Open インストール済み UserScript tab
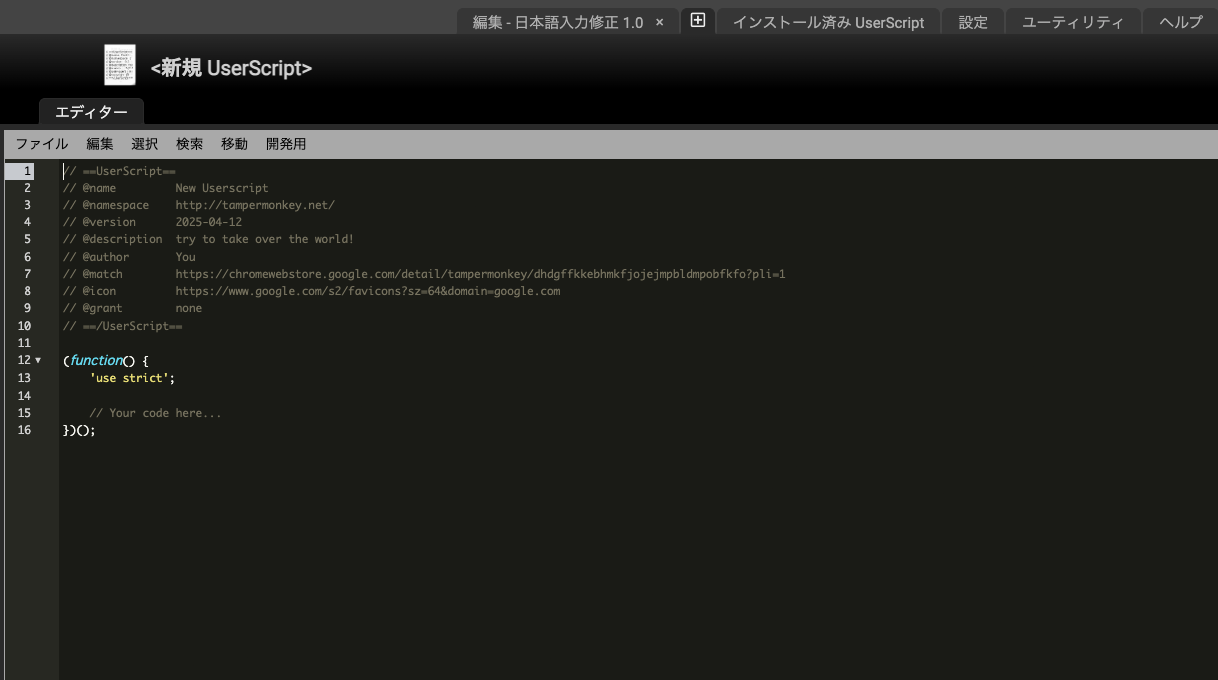 (x=828, y=22)
